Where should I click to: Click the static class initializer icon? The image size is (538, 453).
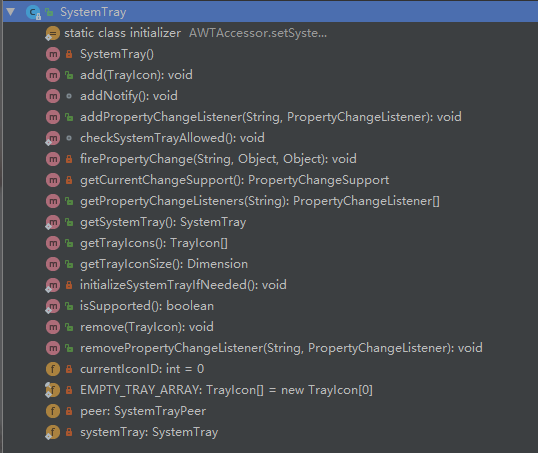[52, 33]
